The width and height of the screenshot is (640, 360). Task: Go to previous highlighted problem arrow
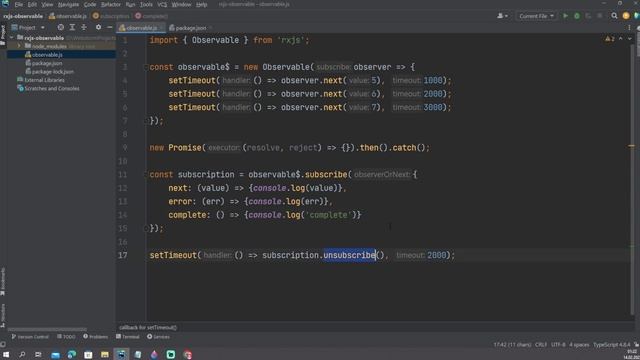(x=621, y=39)
